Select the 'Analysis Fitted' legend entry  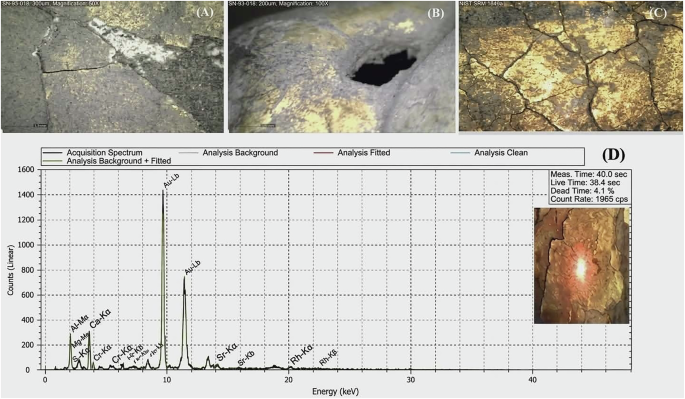pyautogui.click(x=364, y=153)
